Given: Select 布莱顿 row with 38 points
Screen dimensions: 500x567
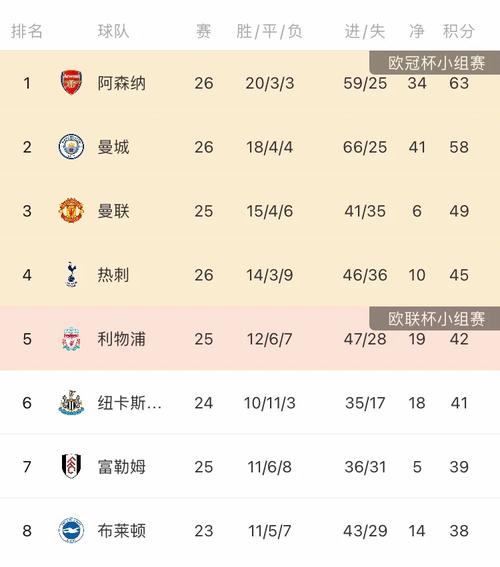Looking at the screenshot, I should pos(250,530).
